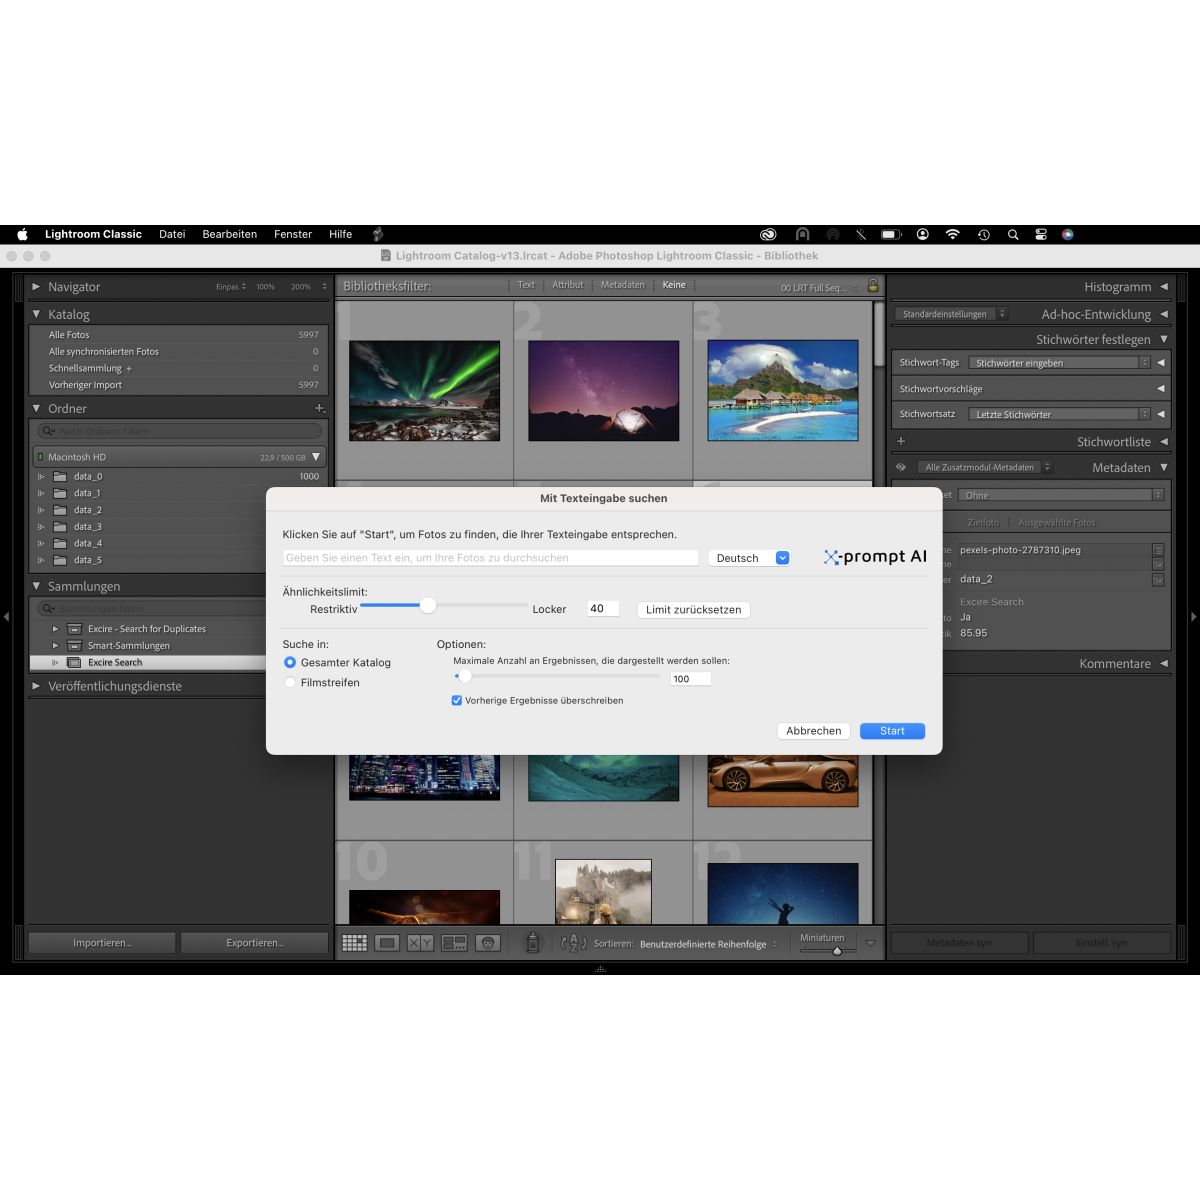Select the Filmstreifen radio button
This screenshot has width=1200, height=1200.
(290, 682)
